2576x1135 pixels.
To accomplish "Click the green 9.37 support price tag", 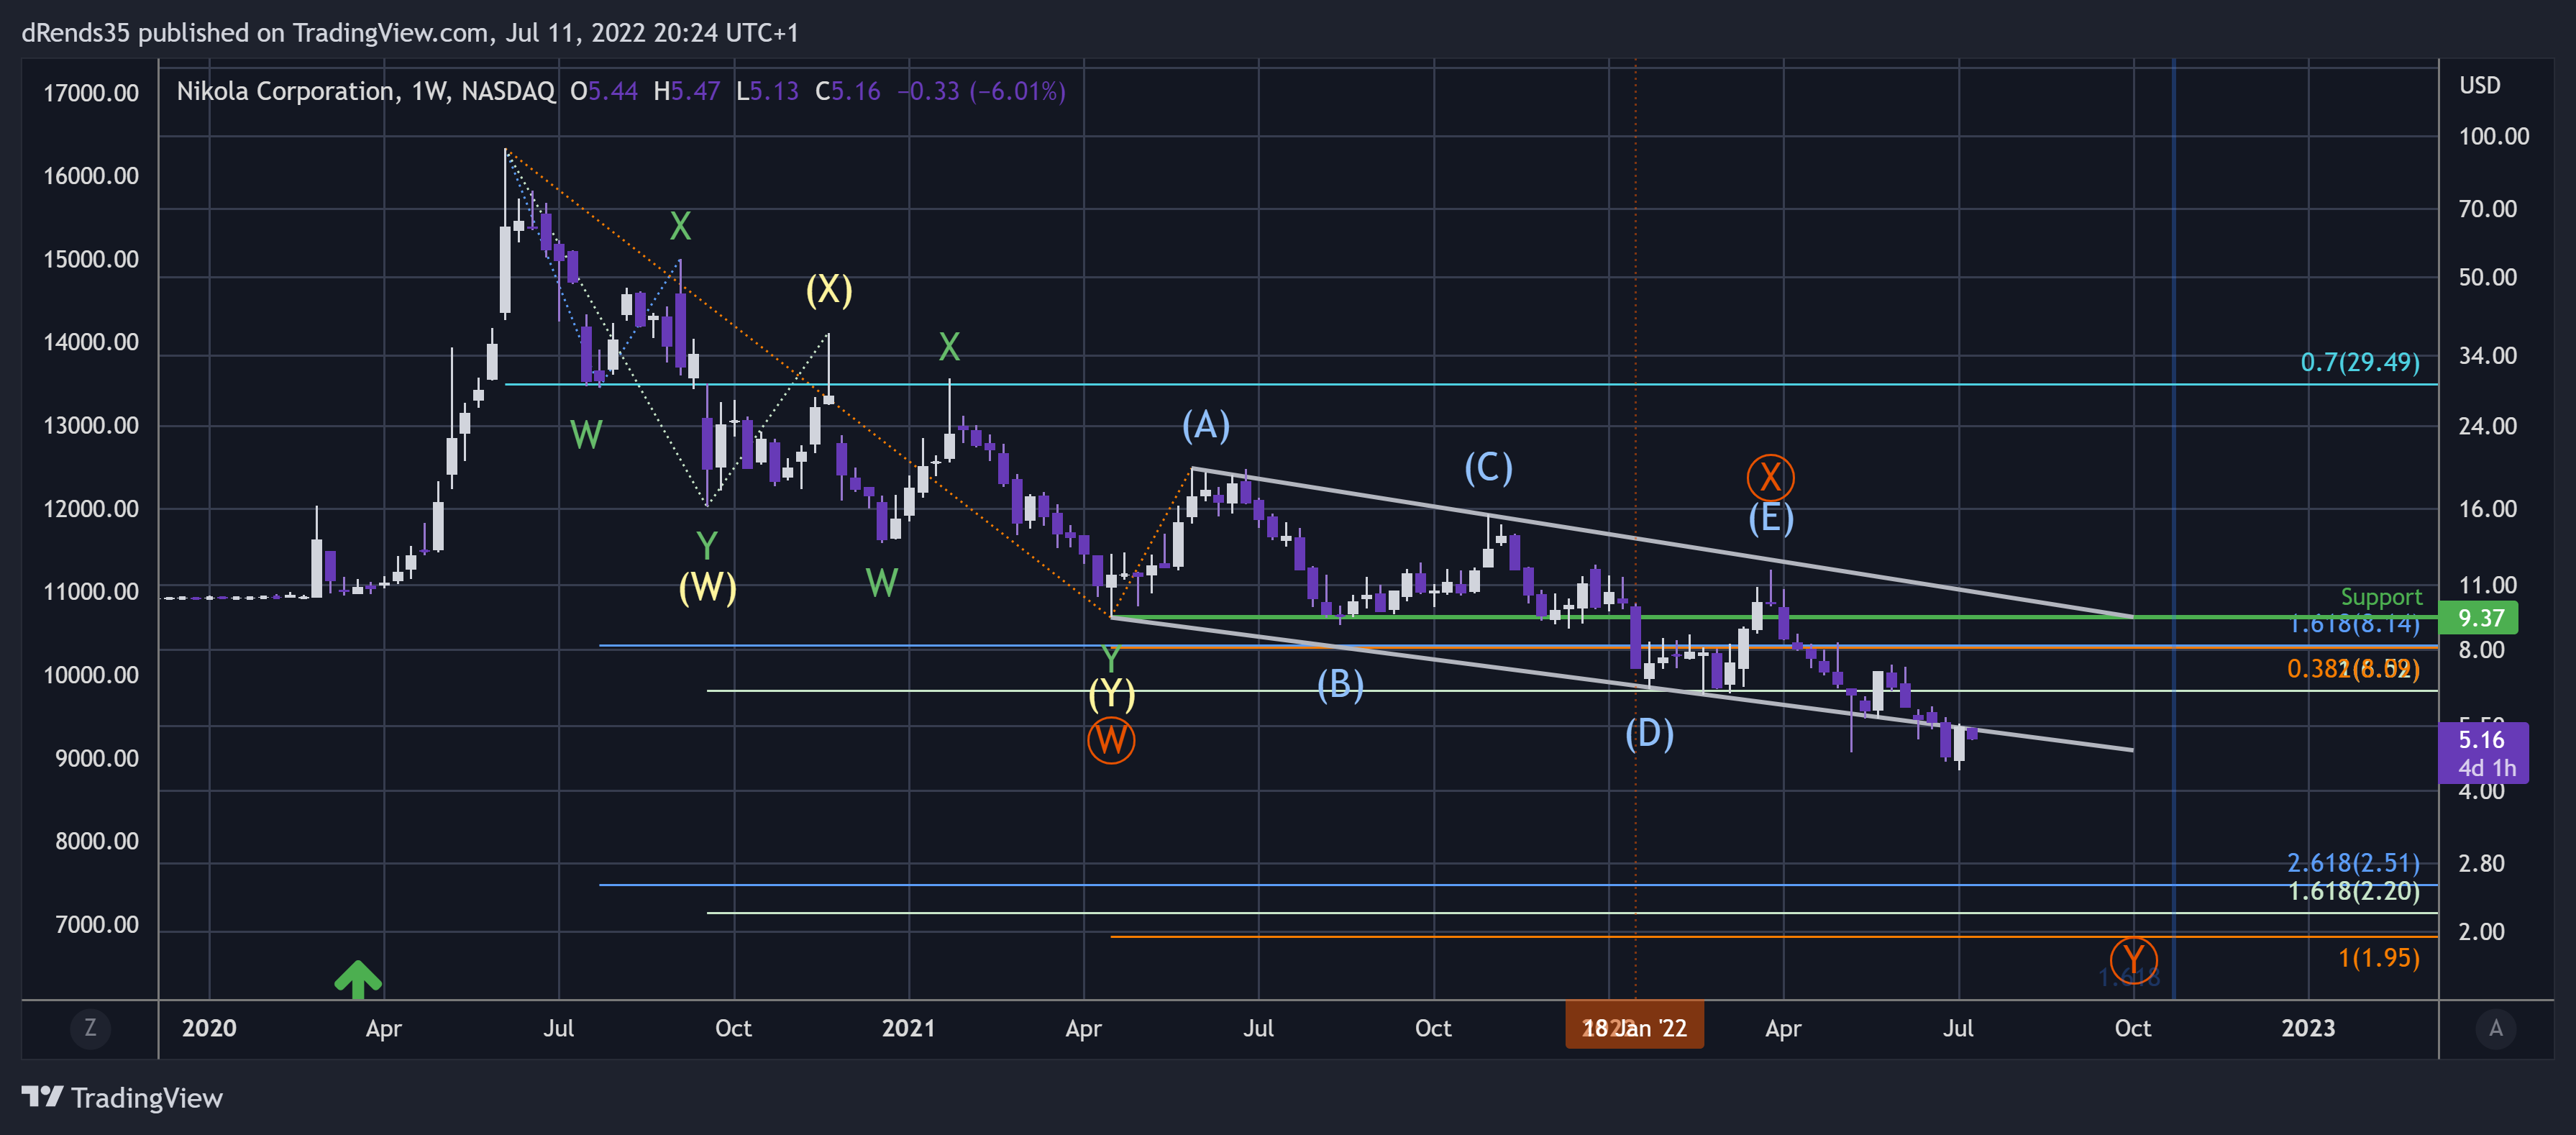I will tap(2478, 618).
